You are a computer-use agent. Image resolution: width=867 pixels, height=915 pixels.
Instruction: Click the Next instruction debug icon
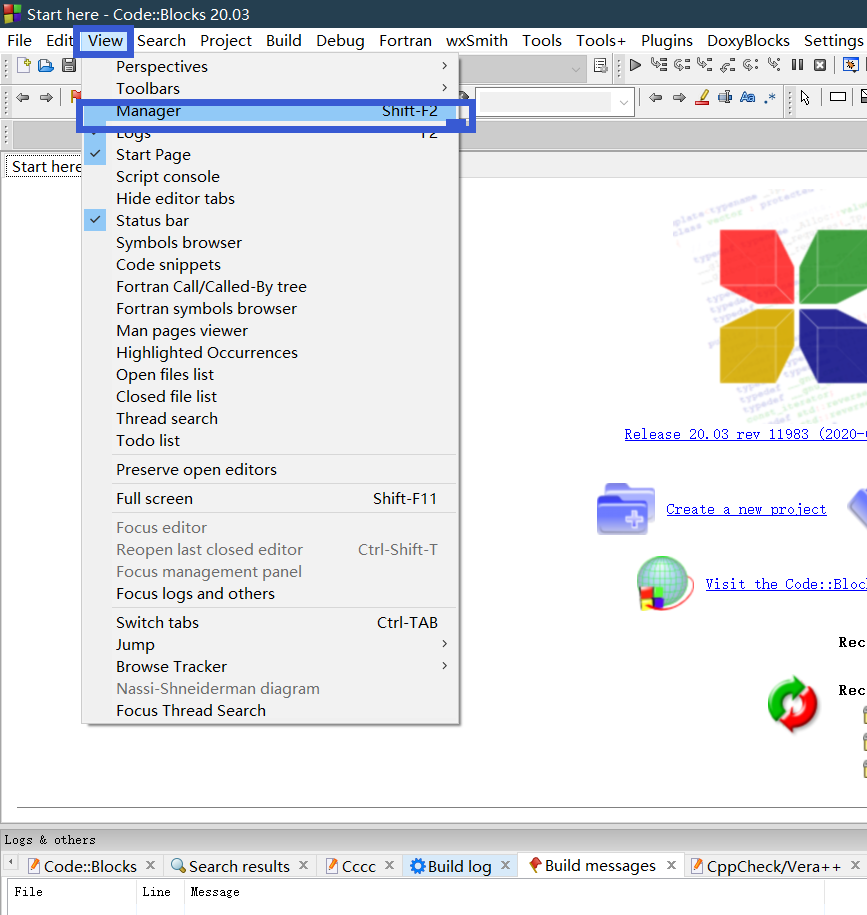point(751,65)
